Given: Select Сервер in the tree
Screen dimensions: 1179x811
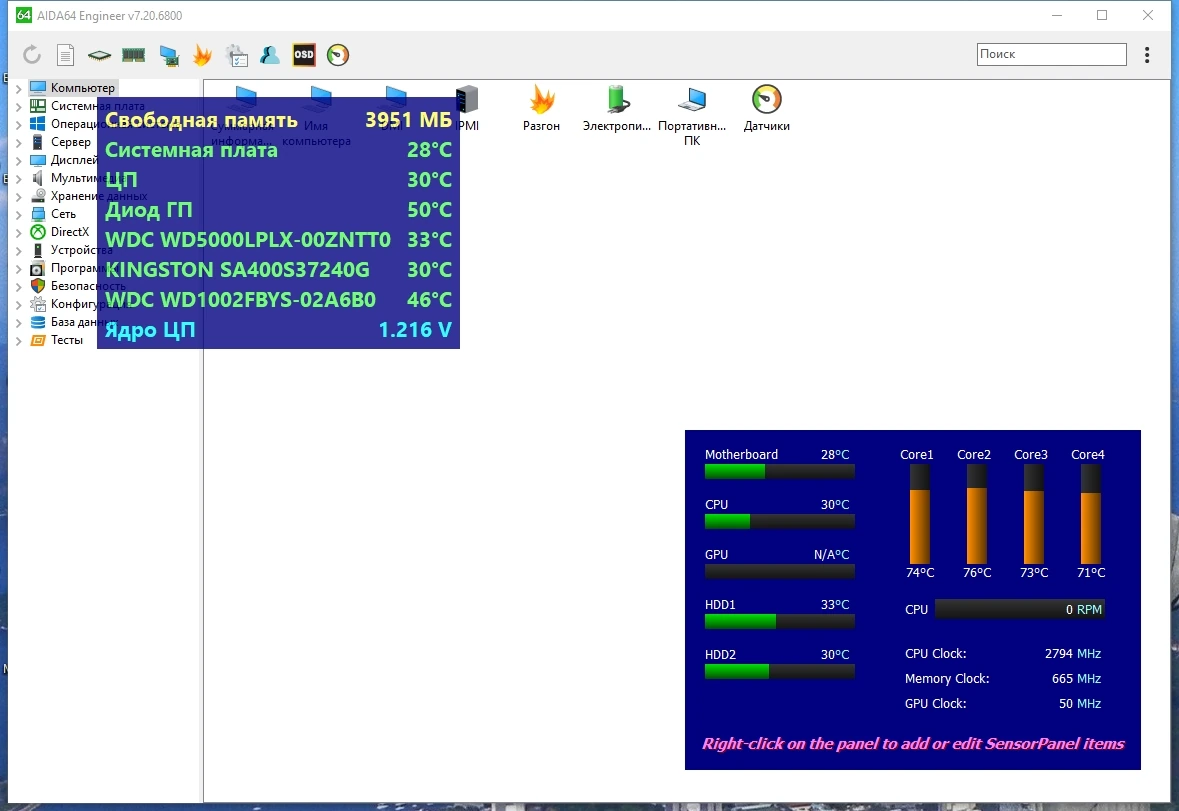Looking at the screenshot, I should pyautogui.click(x=71, y=142).
